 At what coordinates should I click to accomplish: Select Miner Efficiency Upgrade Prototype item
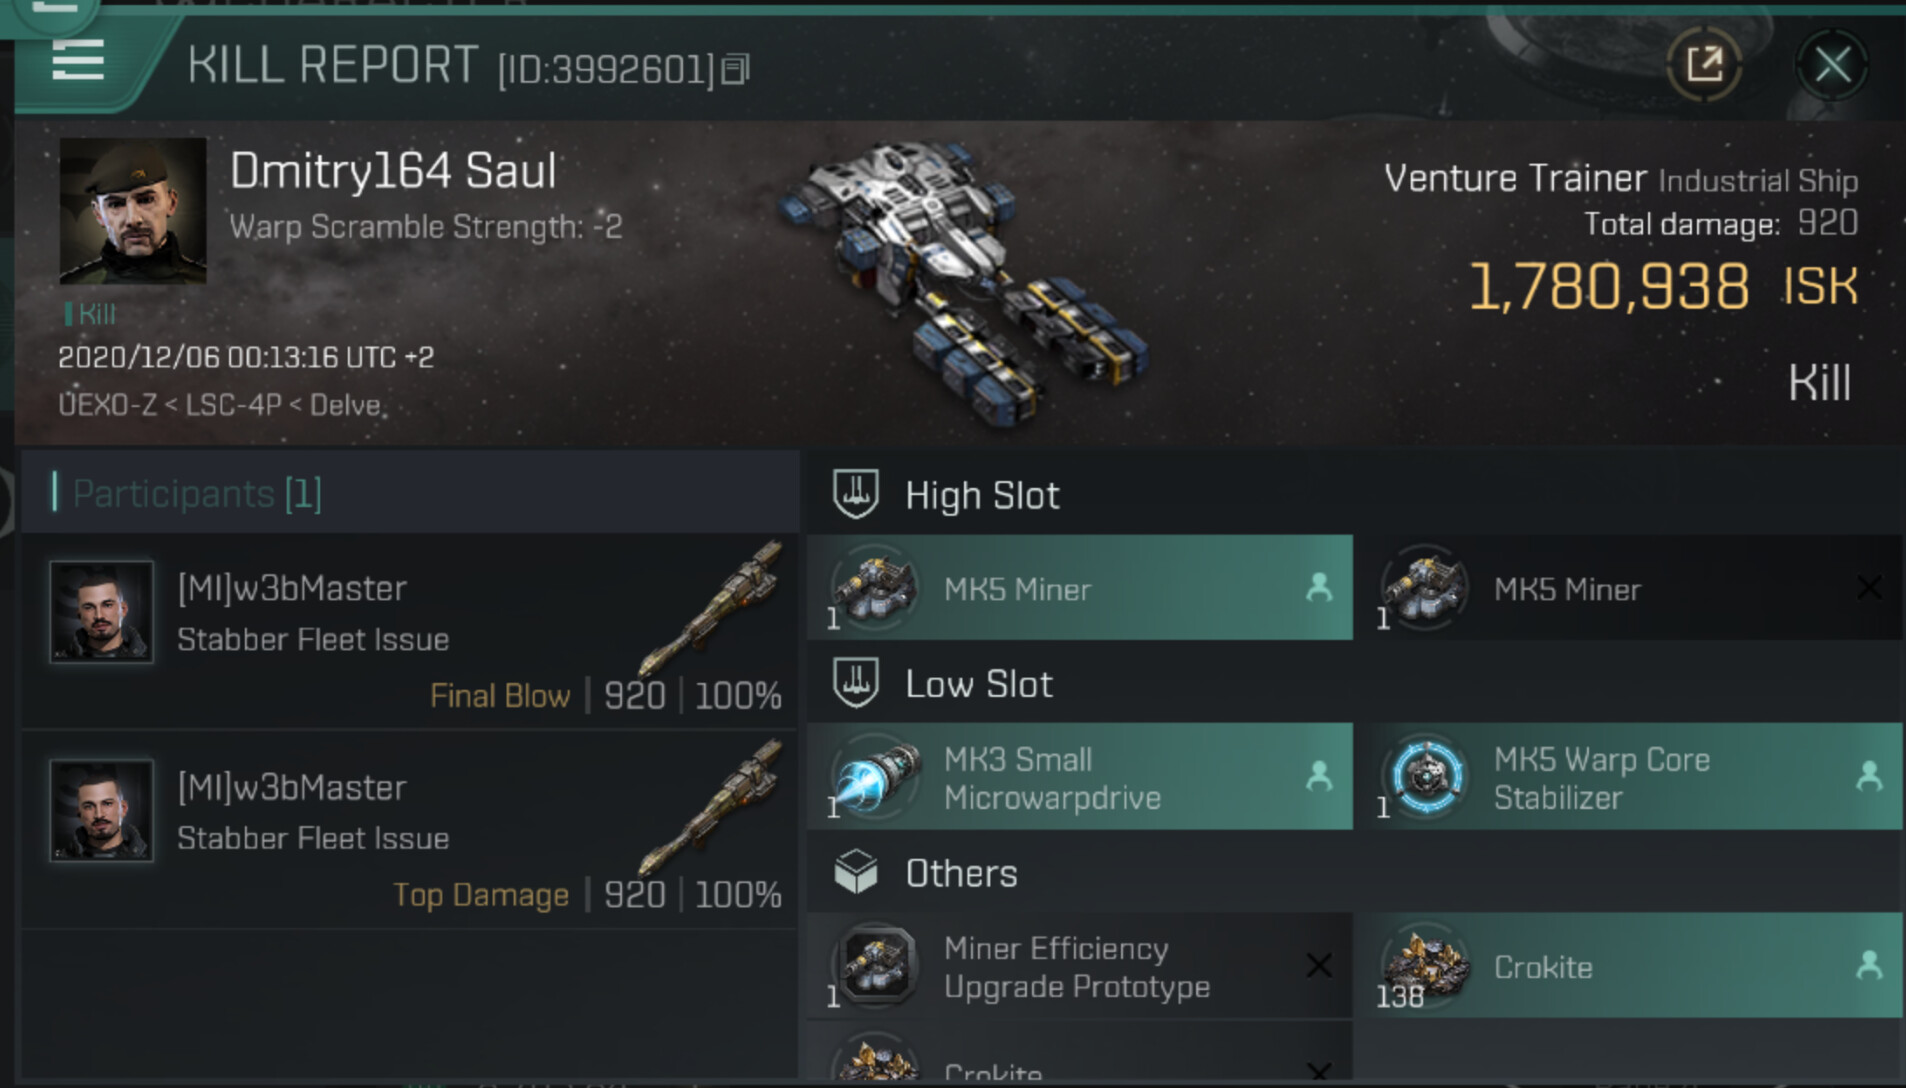click(1078, 967)
